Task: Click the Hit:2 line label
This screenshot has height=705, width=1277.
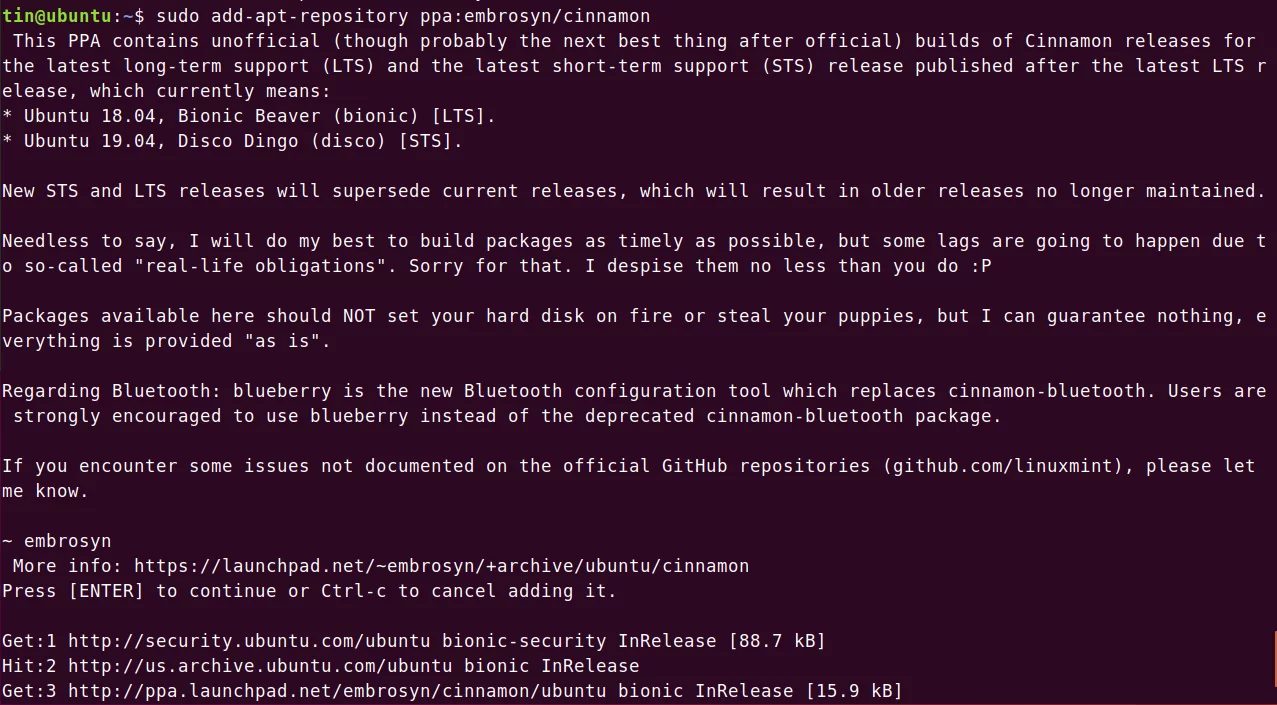Action: [30, 666]
